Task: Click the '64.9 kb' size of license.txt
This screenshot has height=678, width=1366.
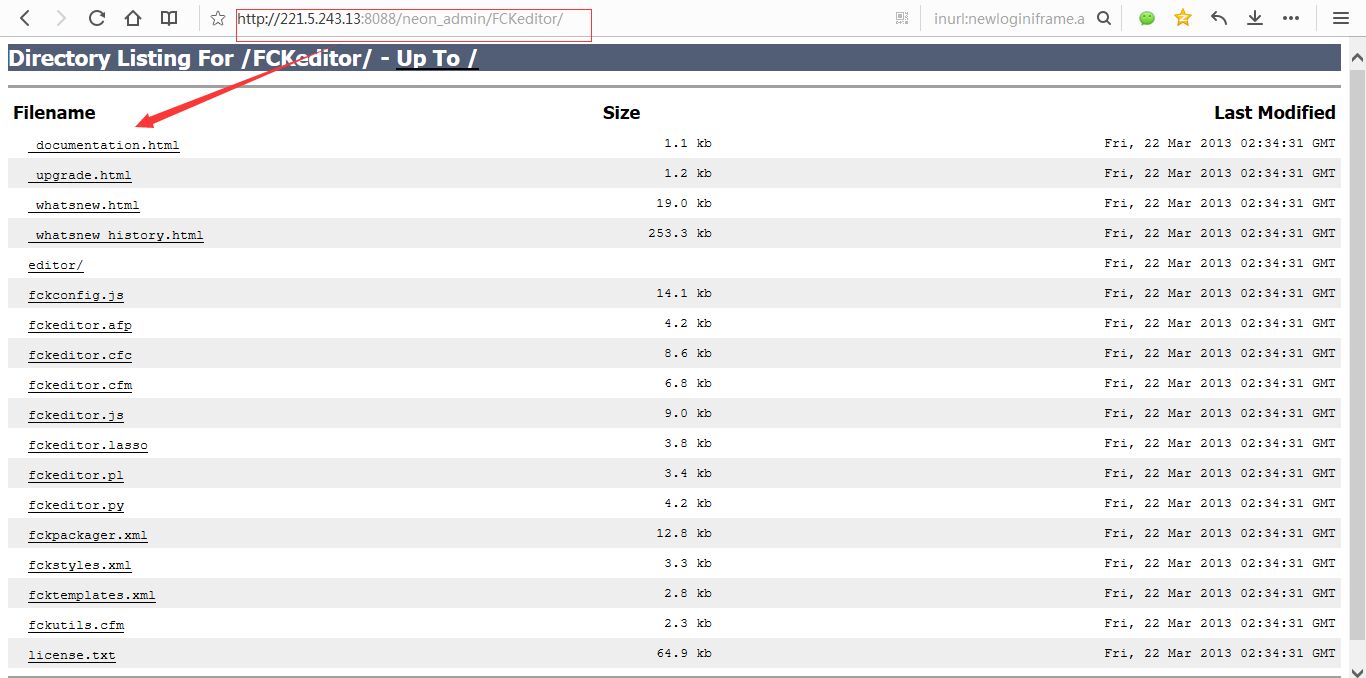Action: [x=684, y=653]
